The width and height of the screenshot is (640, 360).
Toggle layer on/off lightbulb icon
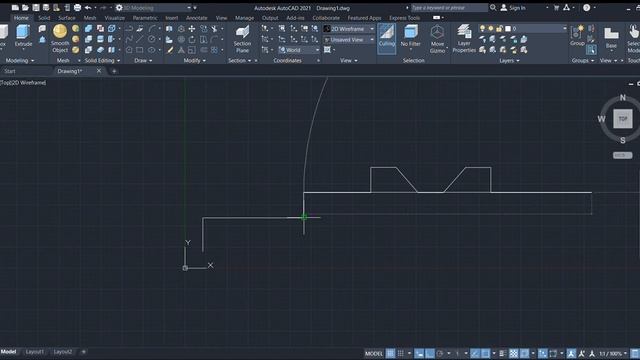[x=482, y=29]
